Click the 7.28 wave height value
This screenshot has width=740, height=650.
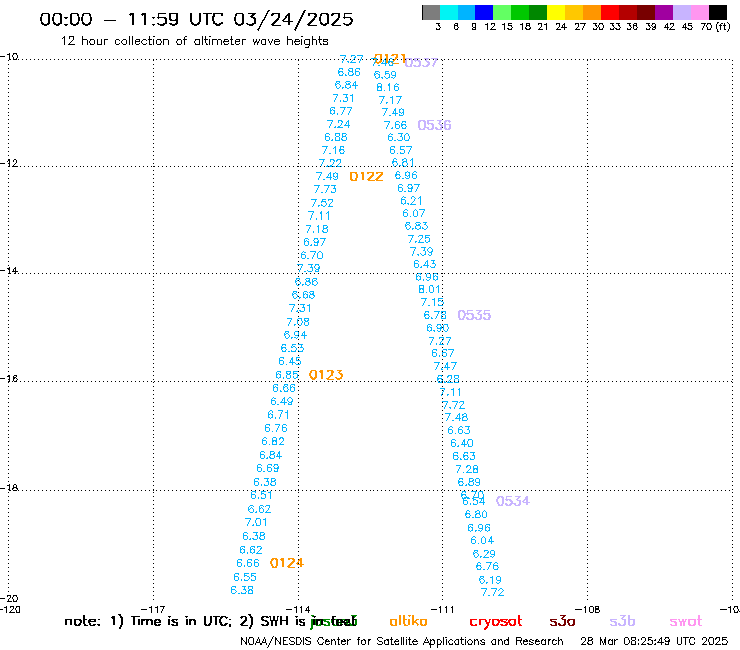click(x=467, y=469)
